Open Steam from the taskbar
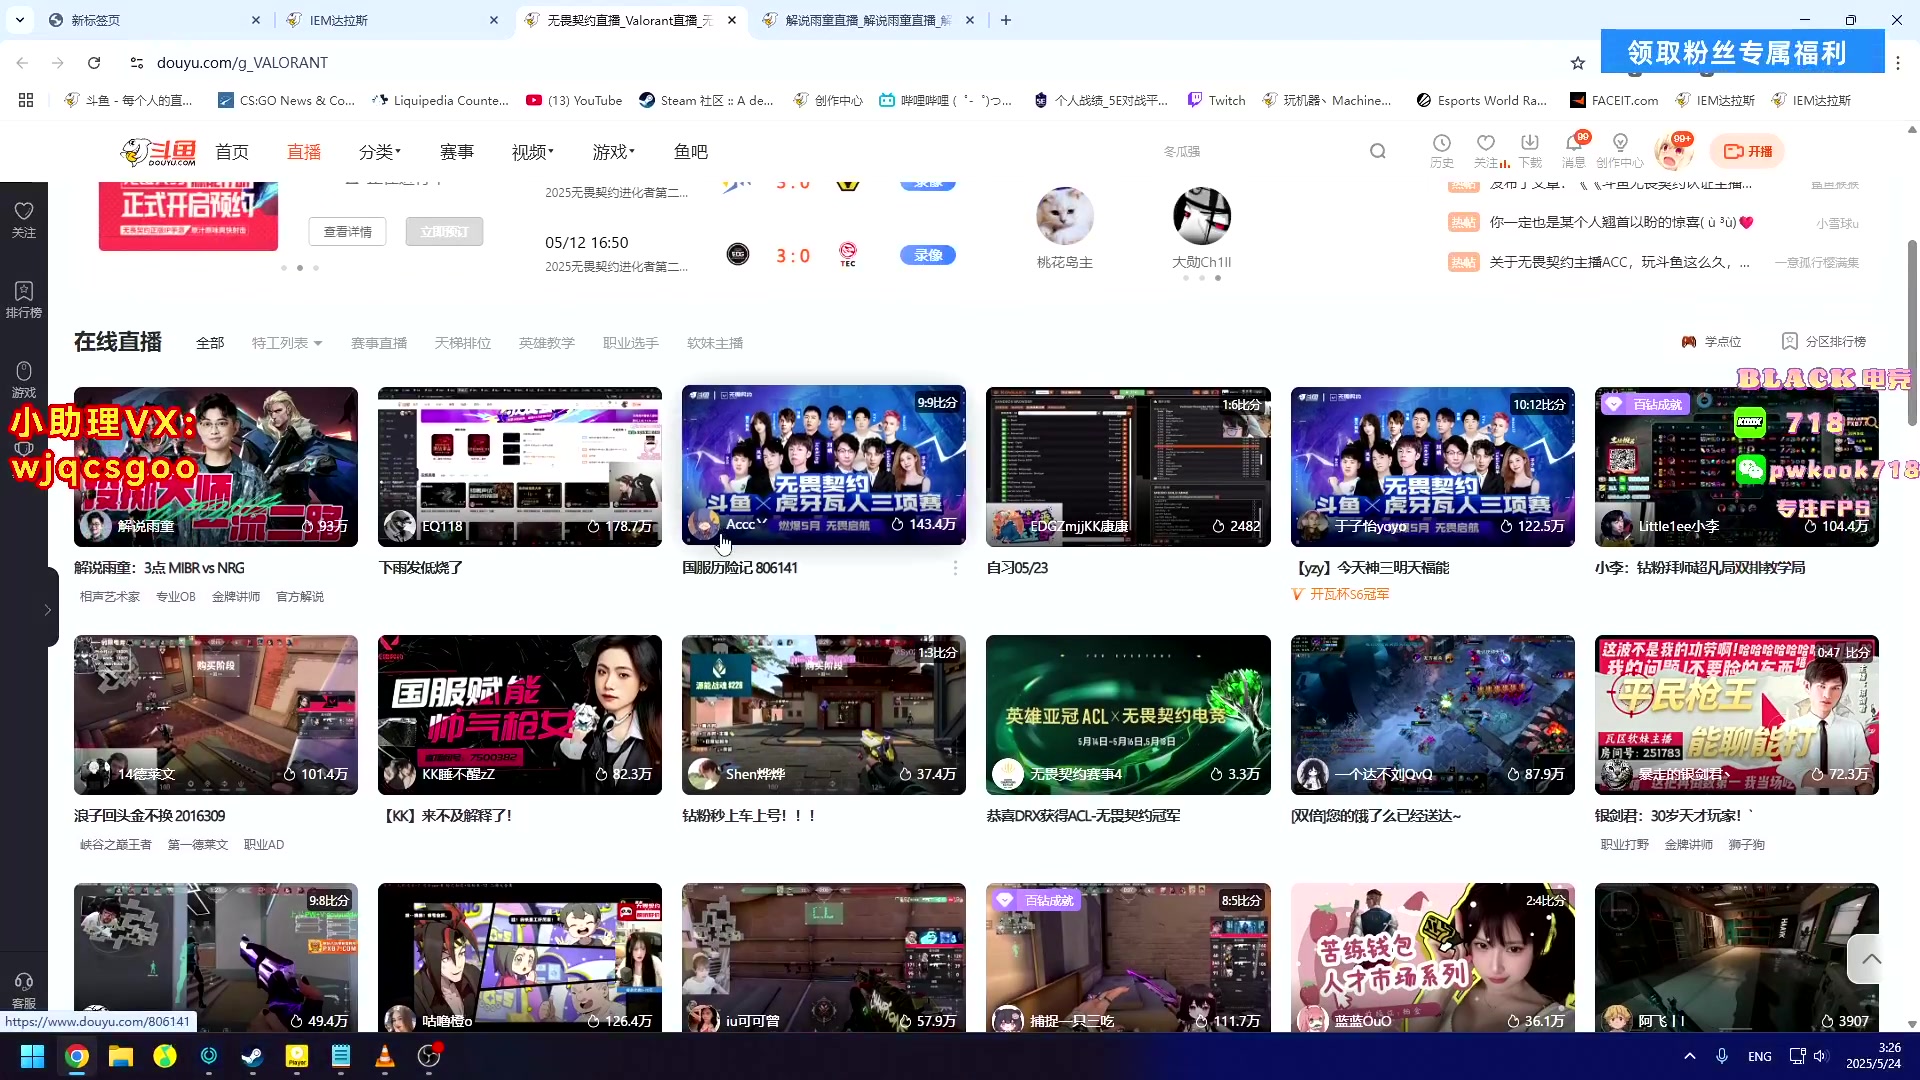This screenshot has width=1920, height=1080. pyautogui.click(x=253, y=1056)
